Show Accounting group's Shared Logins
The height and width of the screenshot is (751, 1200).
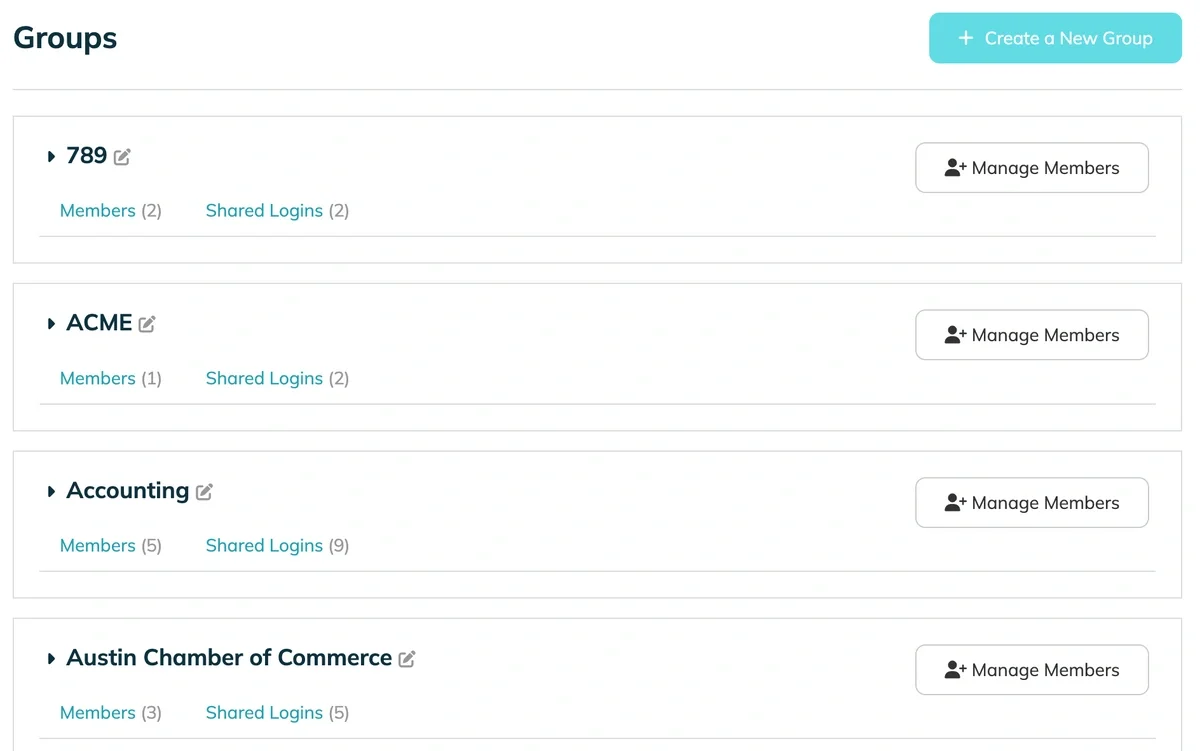click(x=264, y=546)
